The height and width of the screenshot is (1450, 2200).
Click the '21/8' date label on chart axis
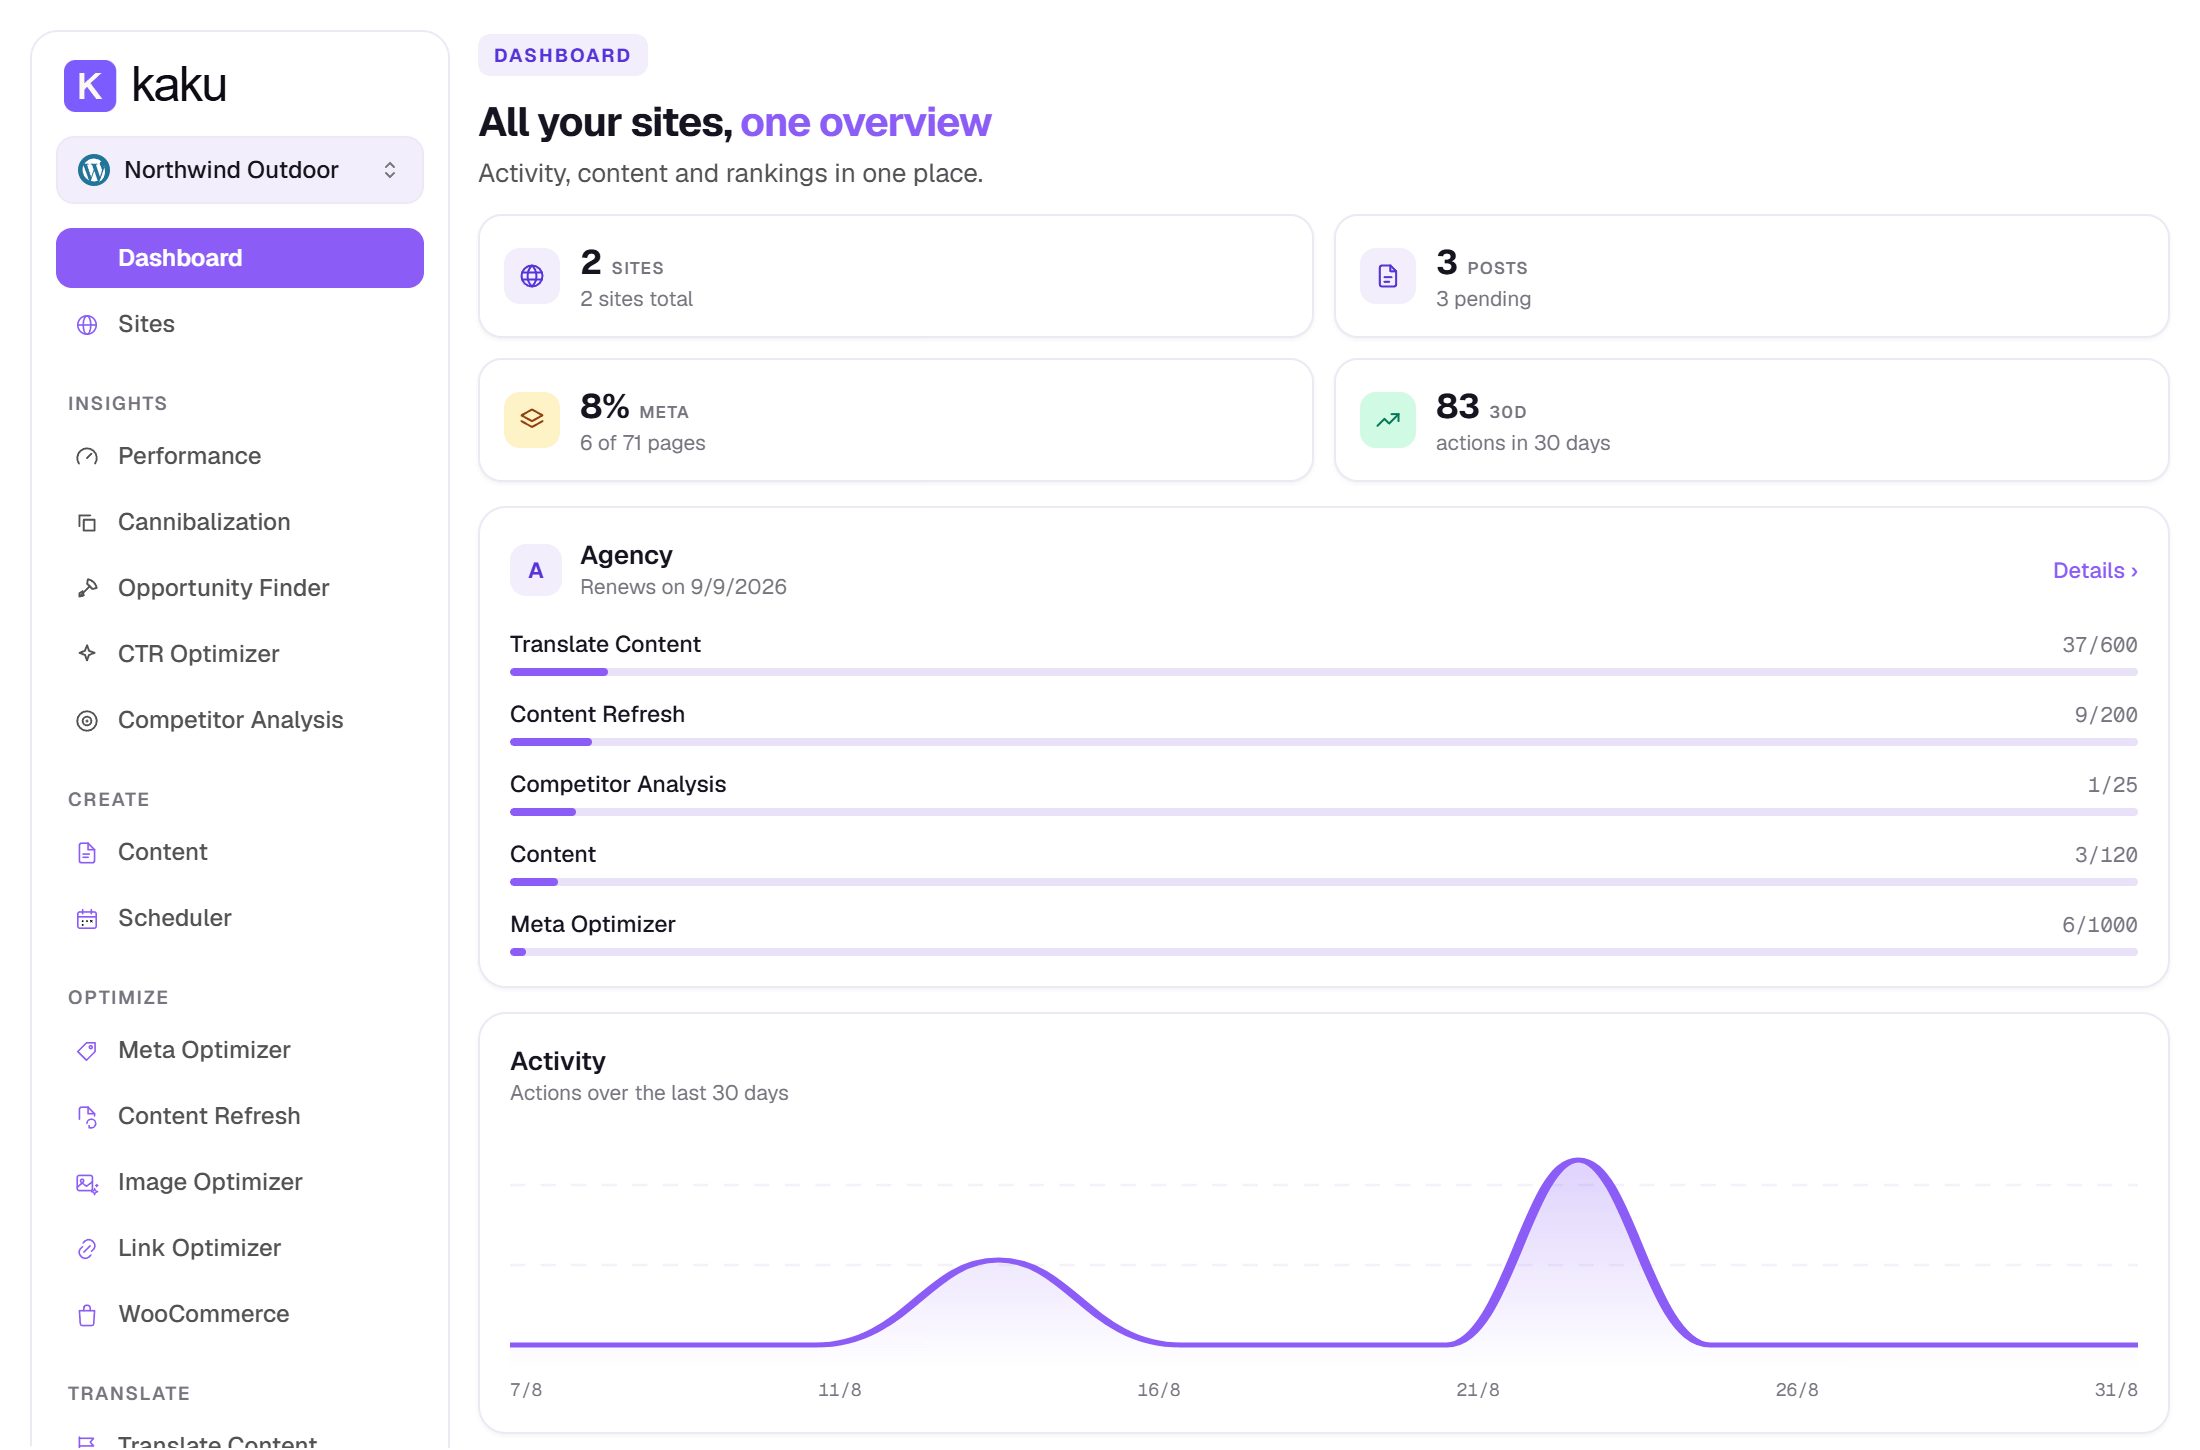[1478, 1390]
